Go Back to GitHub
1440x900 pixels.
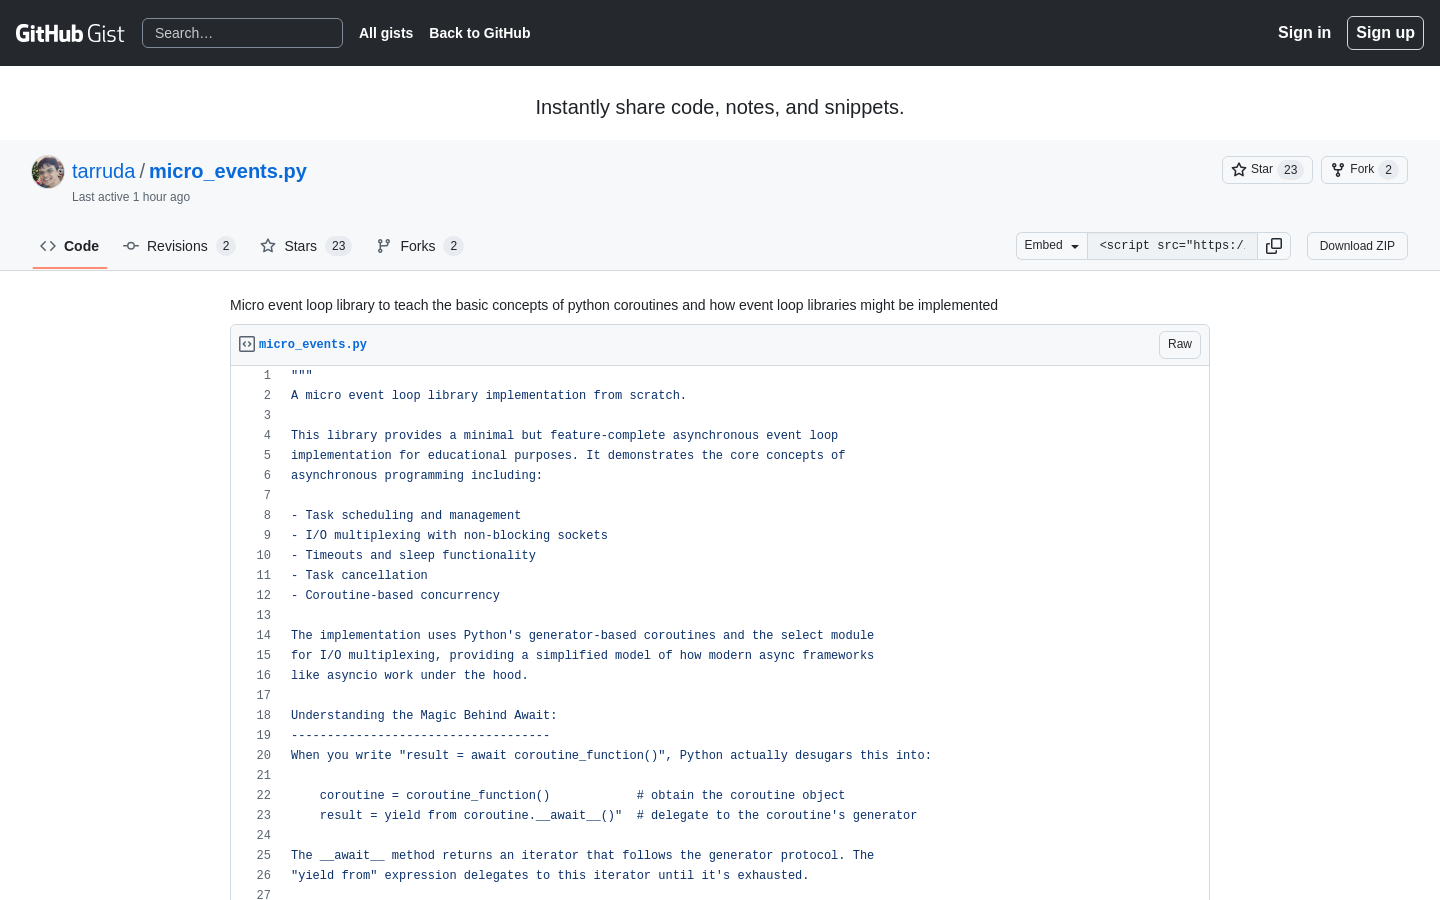pos(480,33)
